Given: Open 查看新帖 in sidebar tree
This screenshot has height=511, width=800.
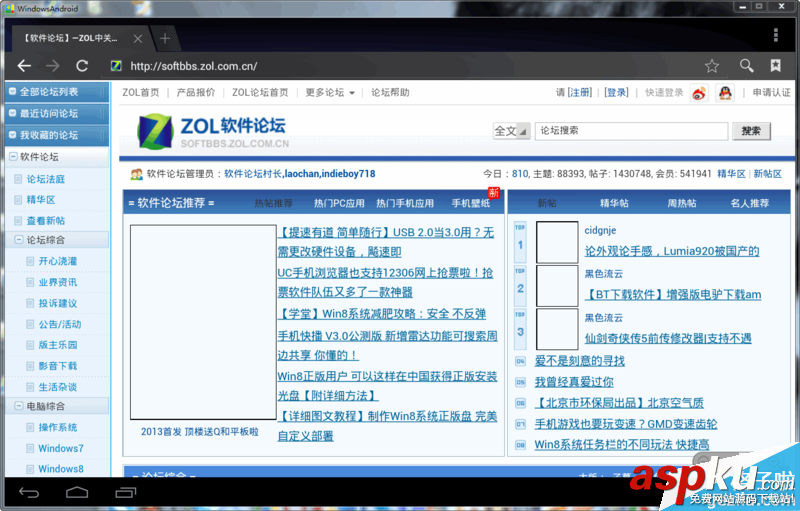Looking at the screenshot, I should tap(45, 220).
